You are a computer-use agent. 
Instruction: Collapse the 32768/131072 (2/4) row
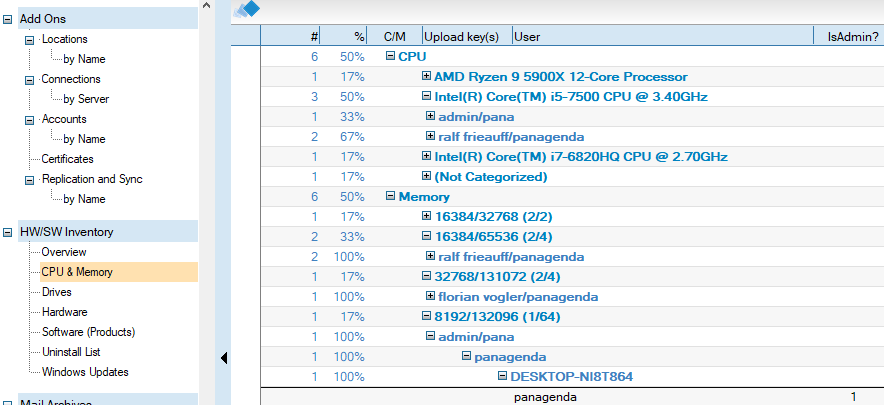(426, 276)
